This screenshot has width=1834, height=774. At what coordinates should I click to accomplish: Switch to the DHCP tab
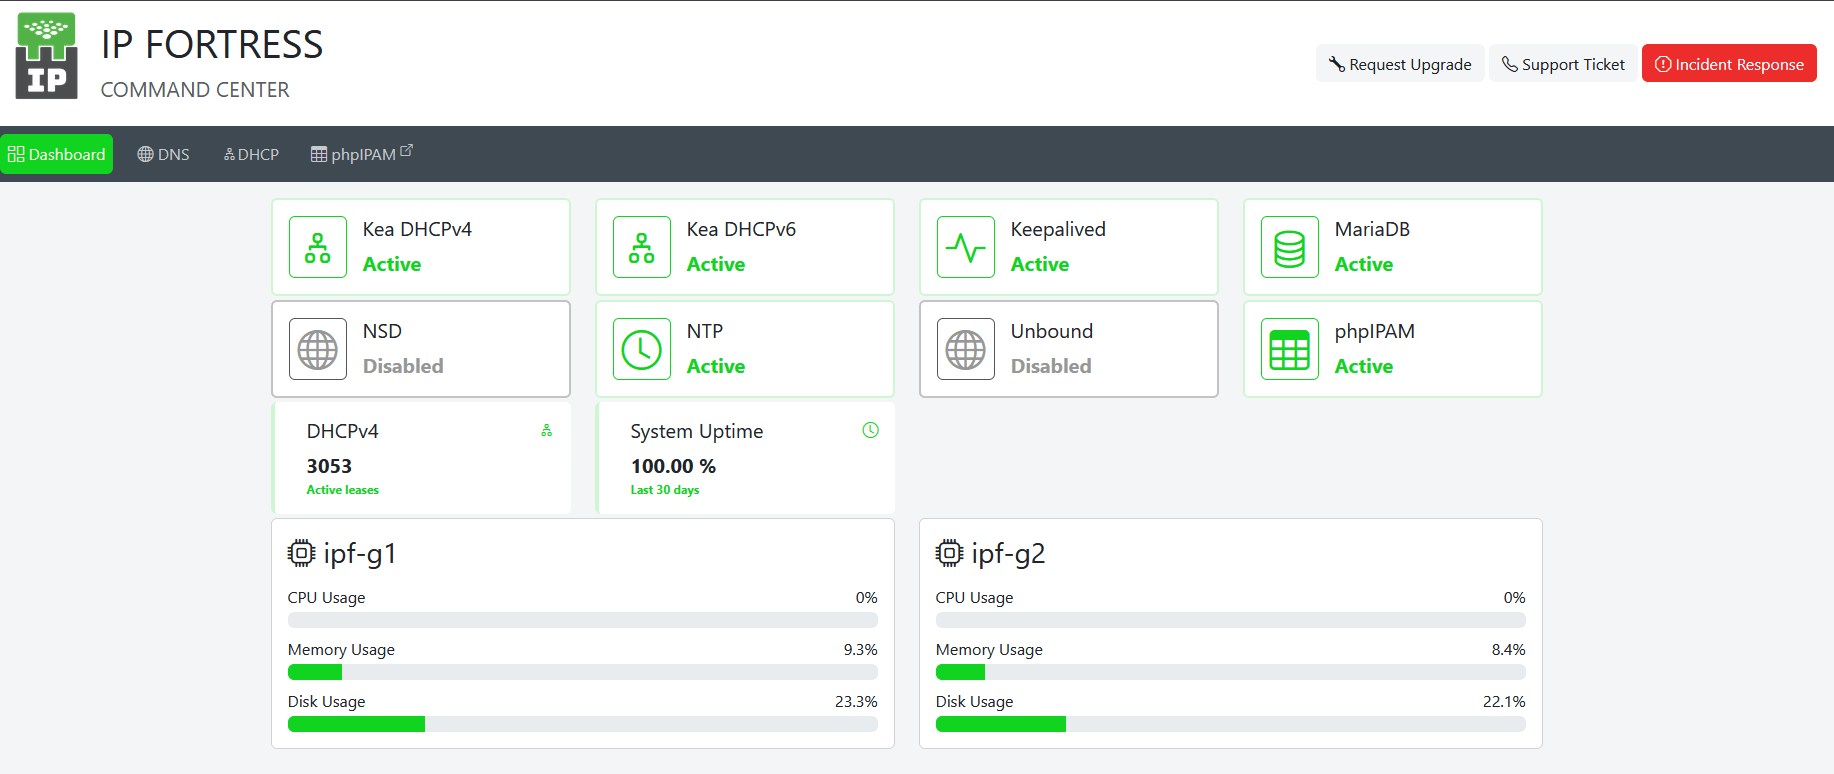(251, 154)
